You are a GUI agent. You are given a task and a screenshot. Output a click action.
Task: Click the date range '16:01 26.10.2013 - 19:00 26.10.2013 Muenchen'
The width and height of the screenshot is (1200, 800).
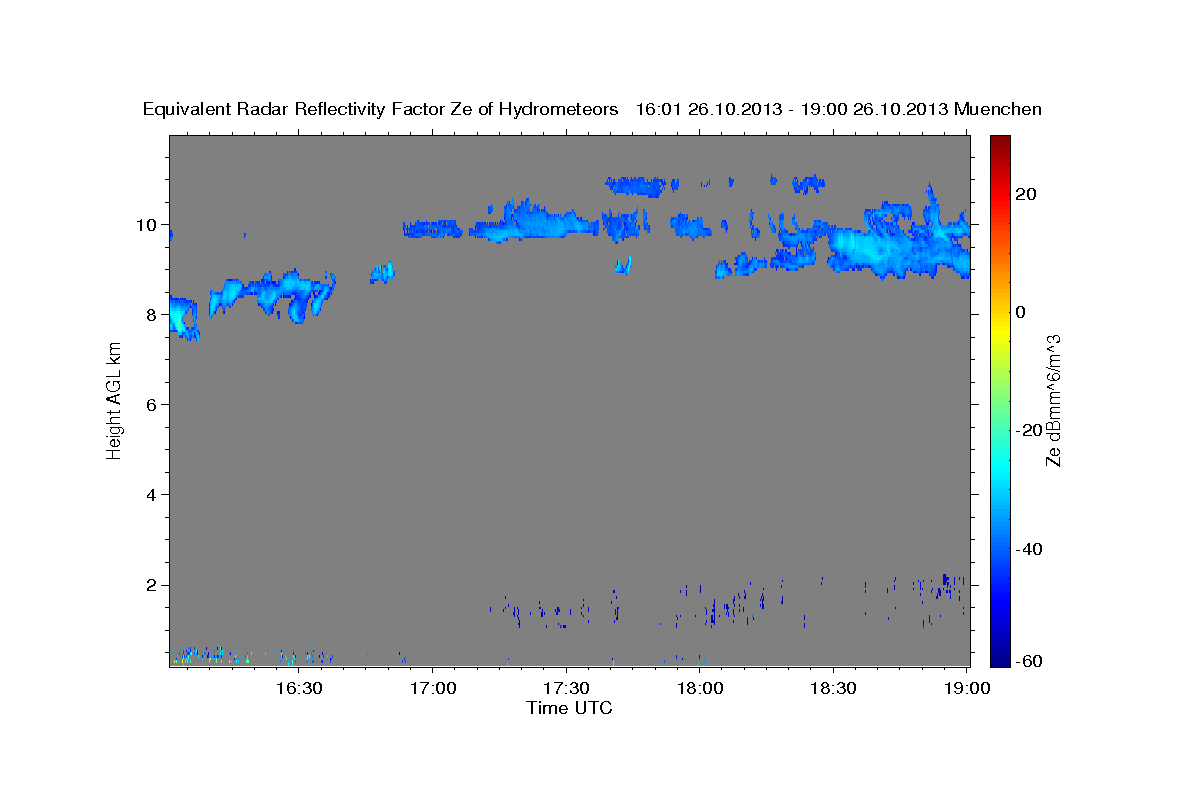(839, 110)
